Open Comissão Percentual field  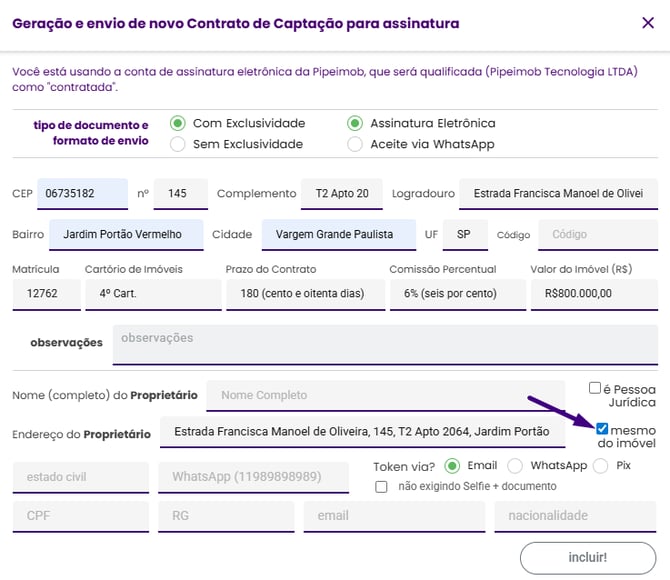[457, 294]
